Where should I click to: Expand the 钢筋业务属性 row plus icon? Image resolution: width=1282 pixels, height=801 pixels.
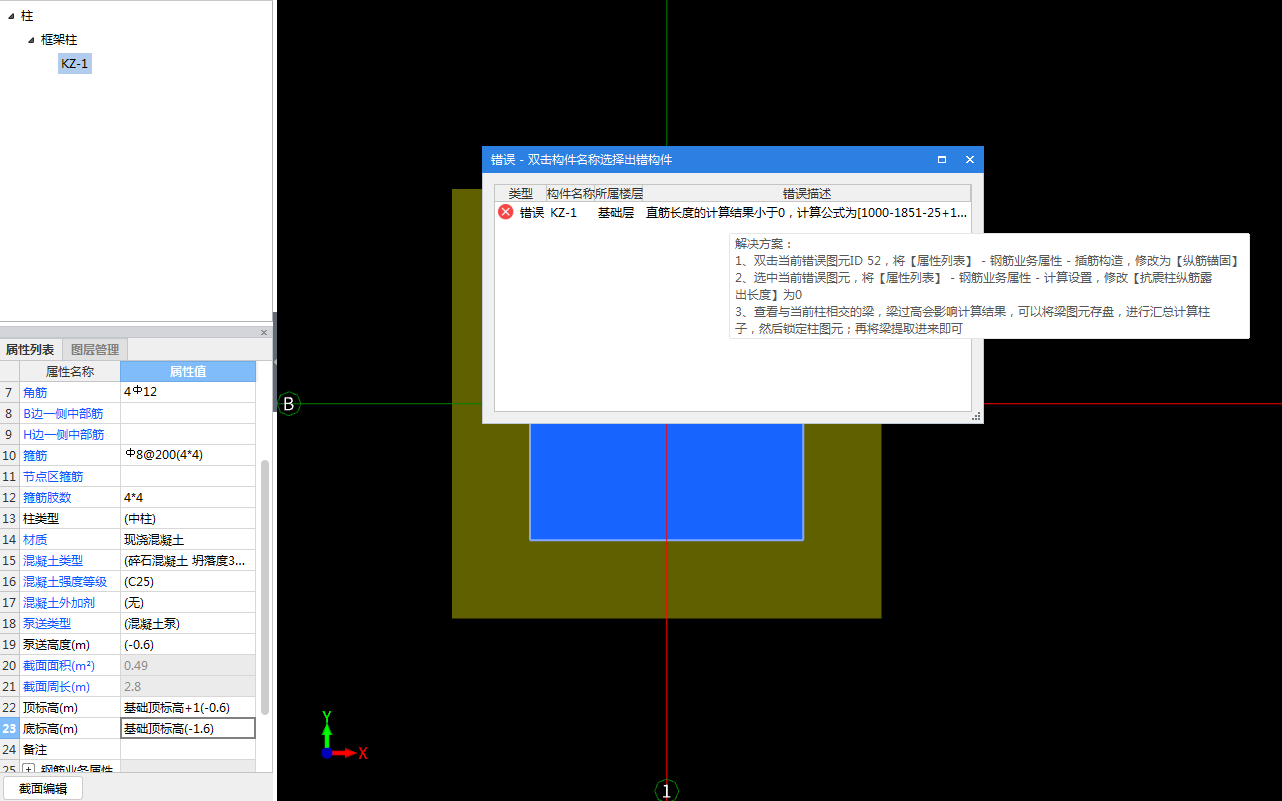(x=28, y=770)
